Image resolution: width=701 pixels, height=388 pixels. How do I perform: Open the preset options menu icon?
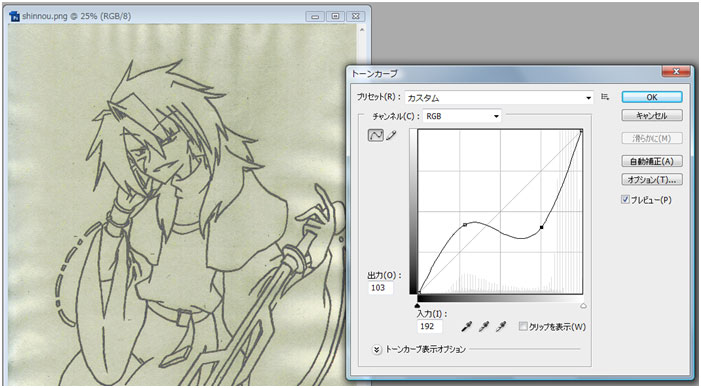(605, 97)
